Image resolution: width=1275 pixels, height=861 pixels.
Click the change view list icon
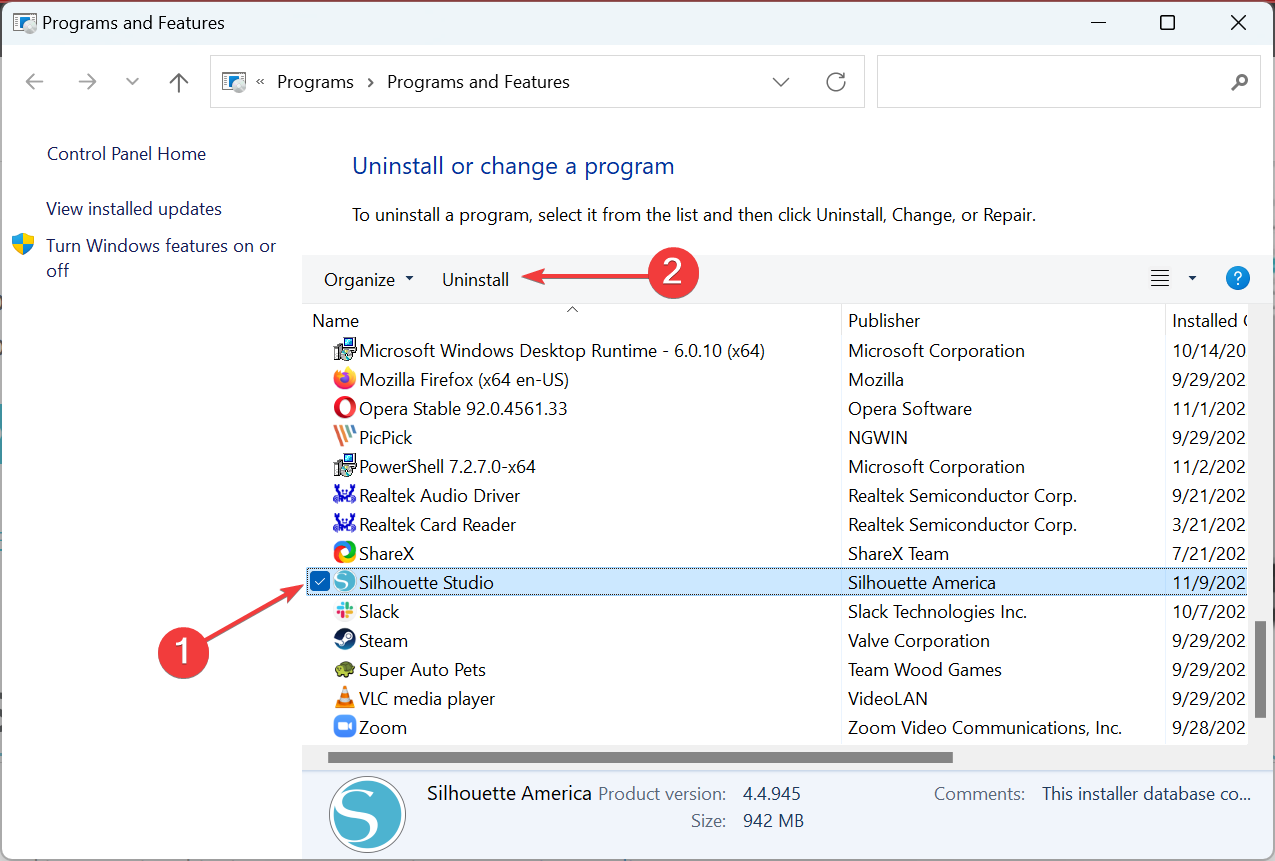click(x=1160, y=279)
